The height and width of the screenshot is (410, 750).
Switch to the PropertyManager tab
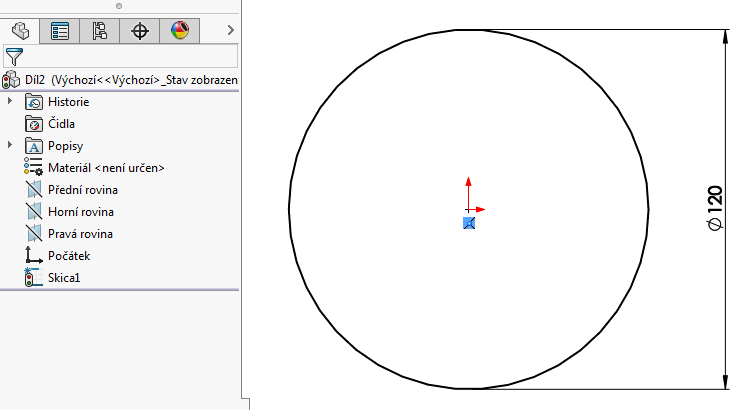pyautogui.click(x=60, y=31)
